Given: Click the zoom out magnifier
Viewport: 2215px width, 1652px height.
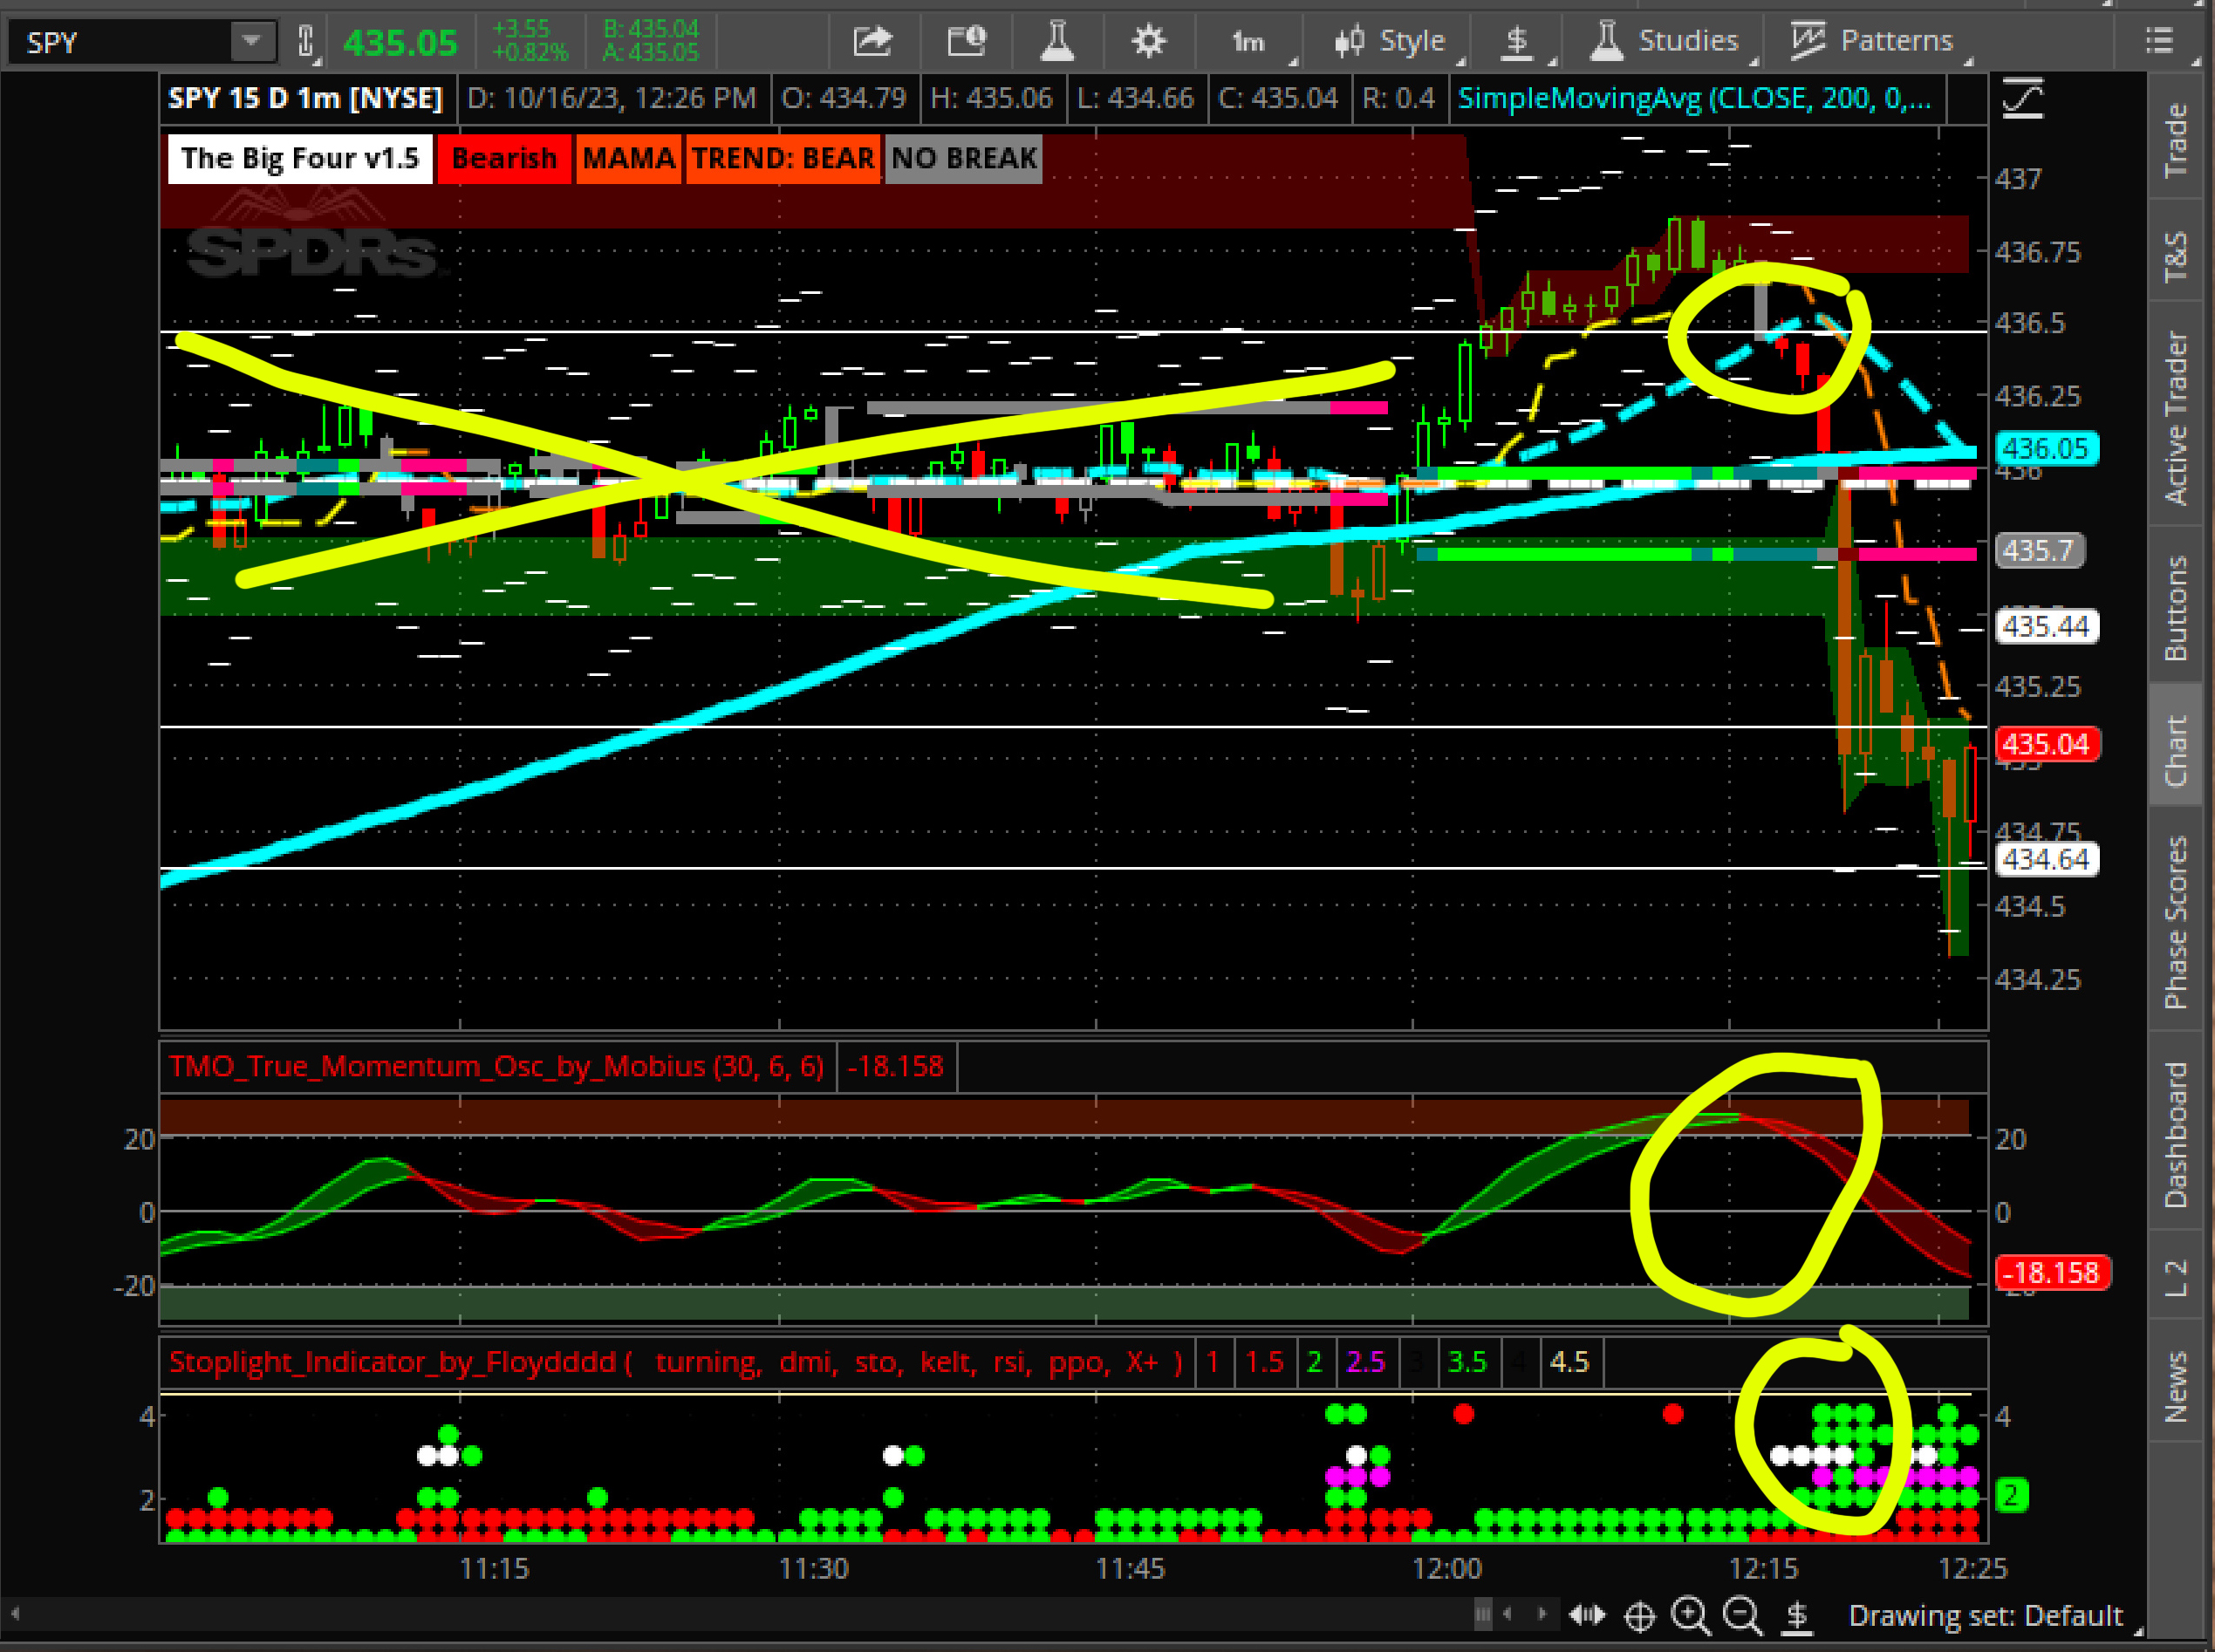Looking at the screenshot, I should point(1743,1616).
